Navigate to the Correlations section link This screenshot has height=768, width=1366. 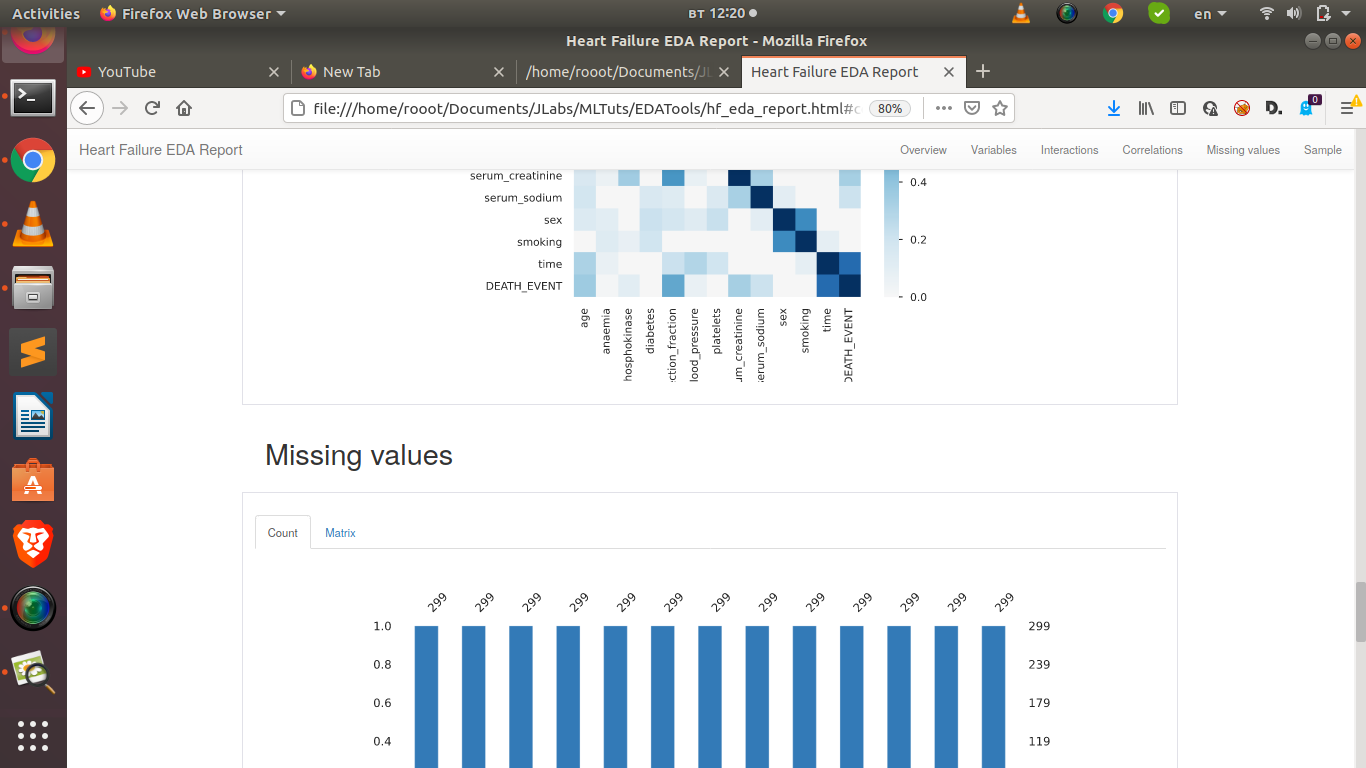1152,150
